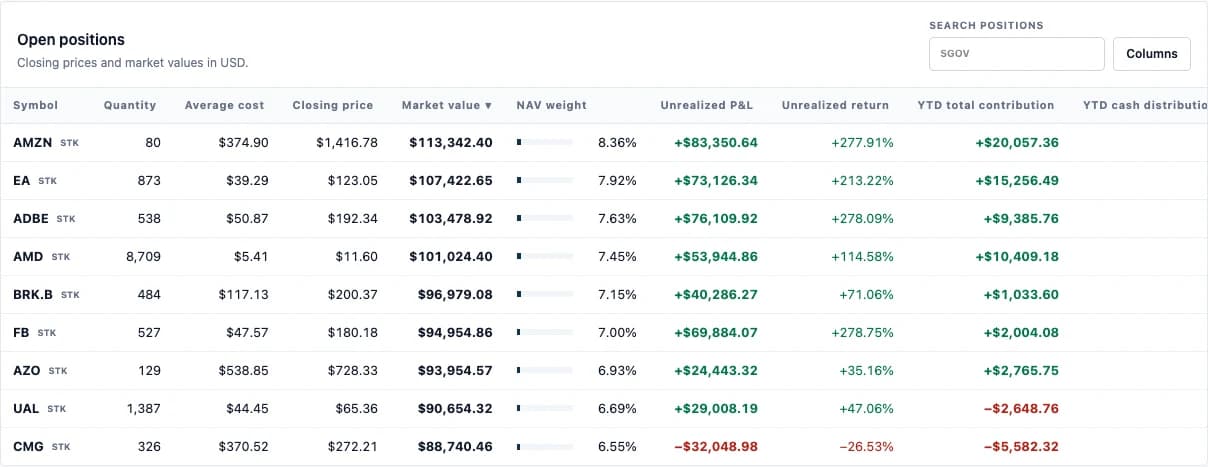This screenshot has height=467, width=1208.
Task: Click unrealized return +277.91%
Action: [x=862, y=143]
